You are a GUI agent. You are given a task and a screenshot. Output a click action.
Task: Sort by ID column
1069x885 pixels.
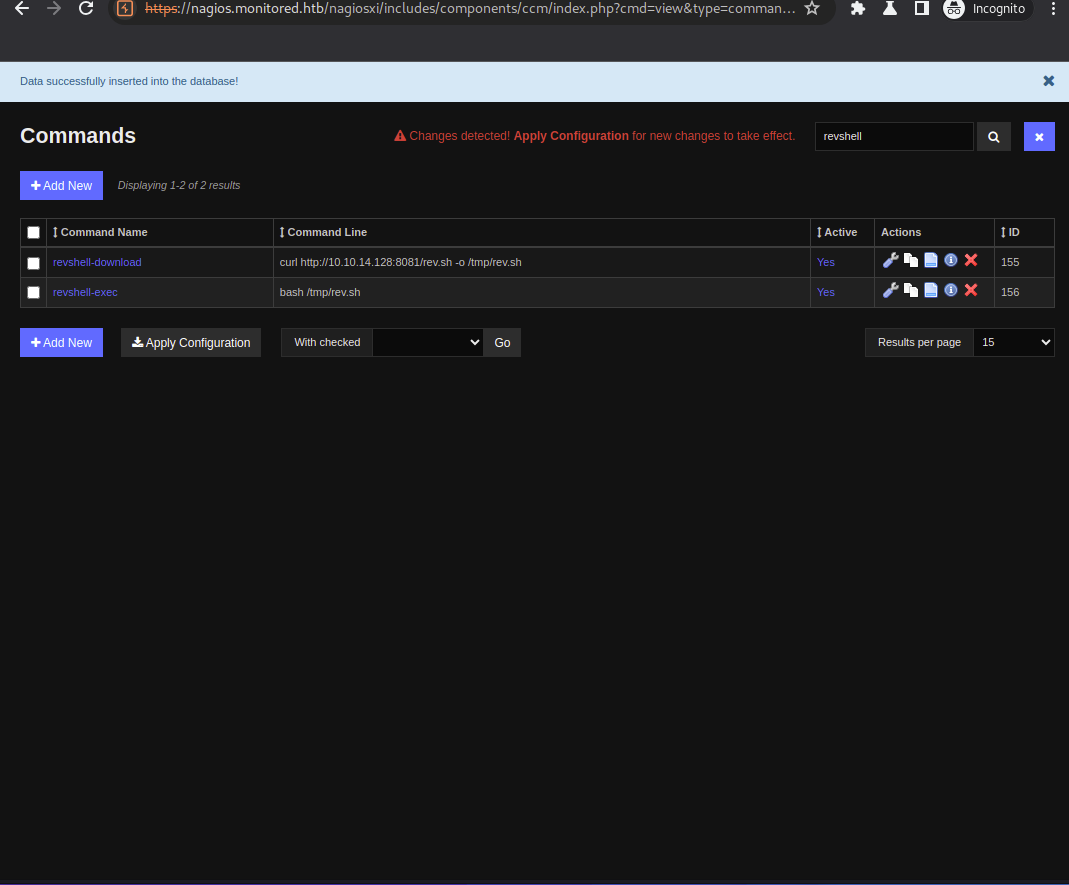click(x=1010, y=232)
